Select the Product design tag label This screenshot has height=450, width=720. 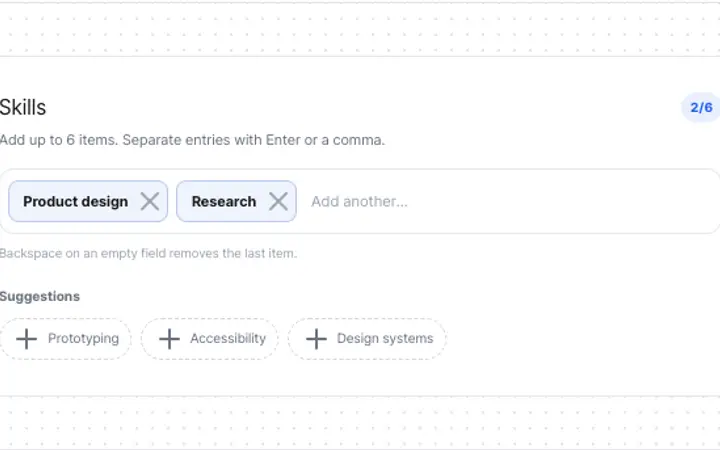[75, 202]
